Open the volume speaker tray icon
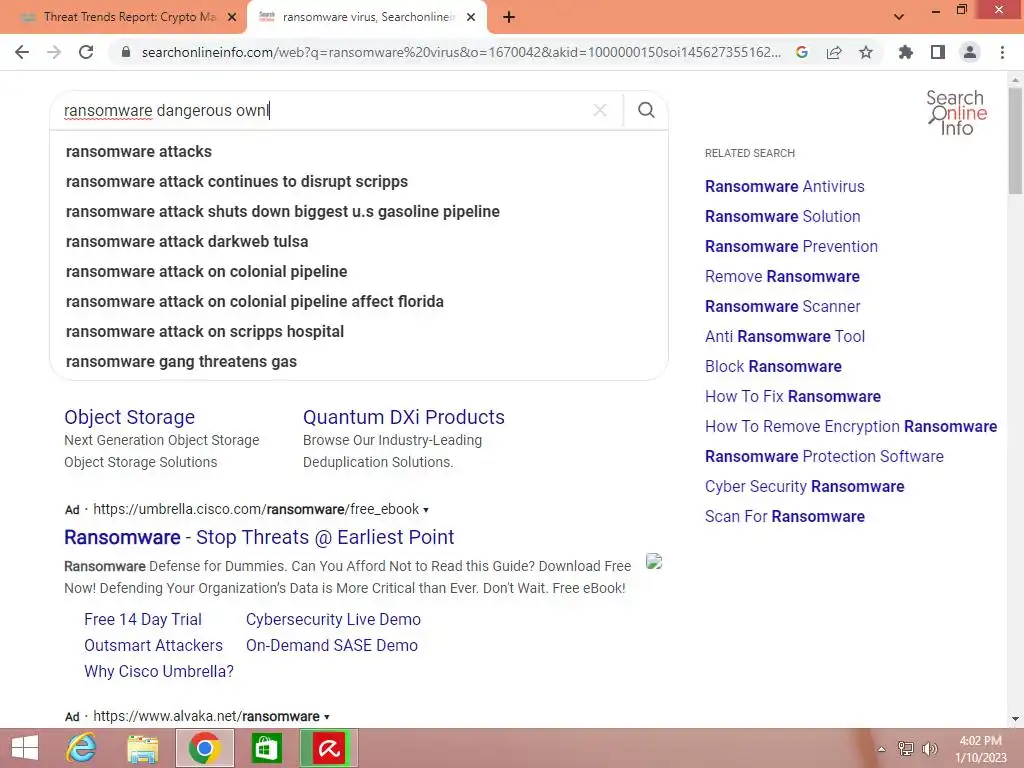 tap(930, 748)
